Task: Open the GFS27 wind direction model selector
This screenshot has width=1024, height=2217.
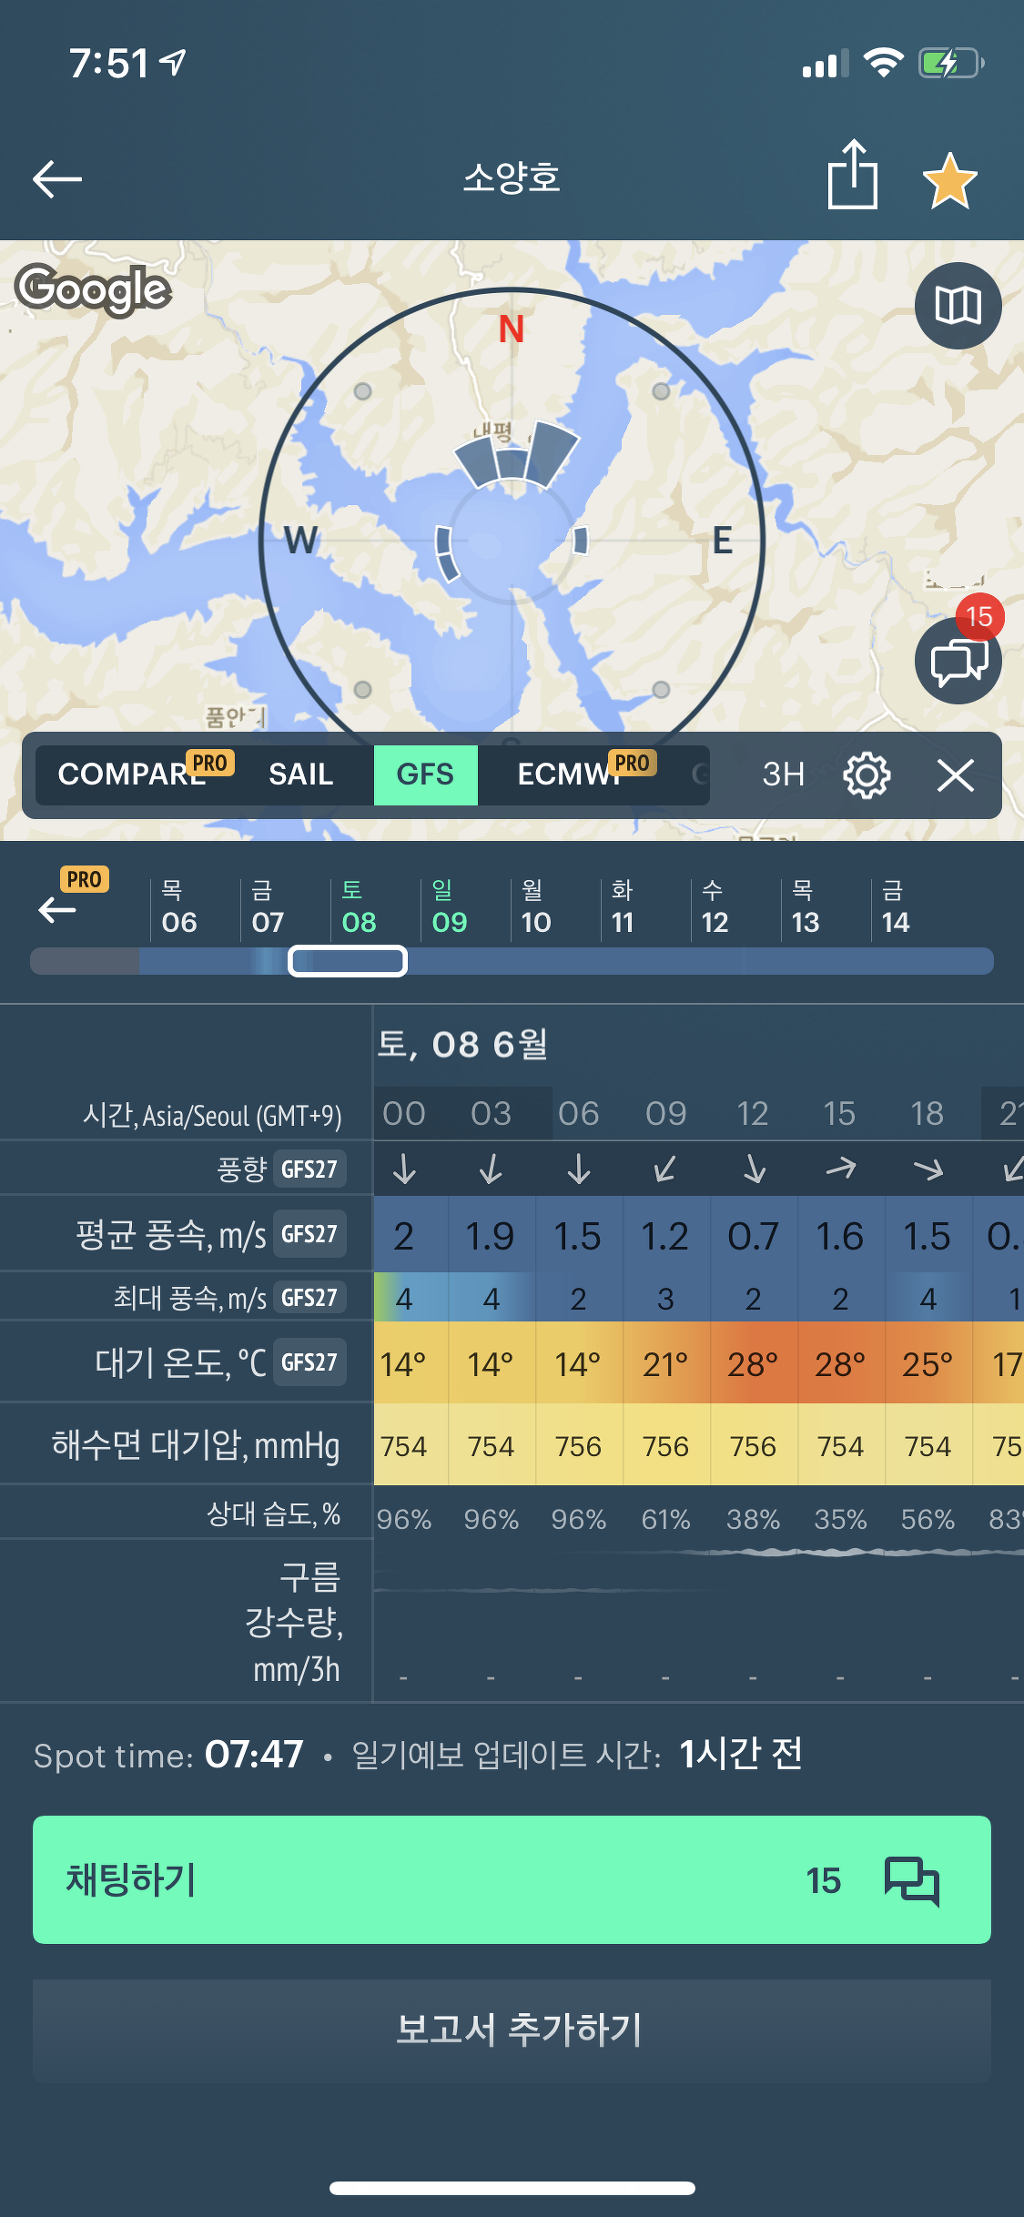Action: click(309, 1169)
